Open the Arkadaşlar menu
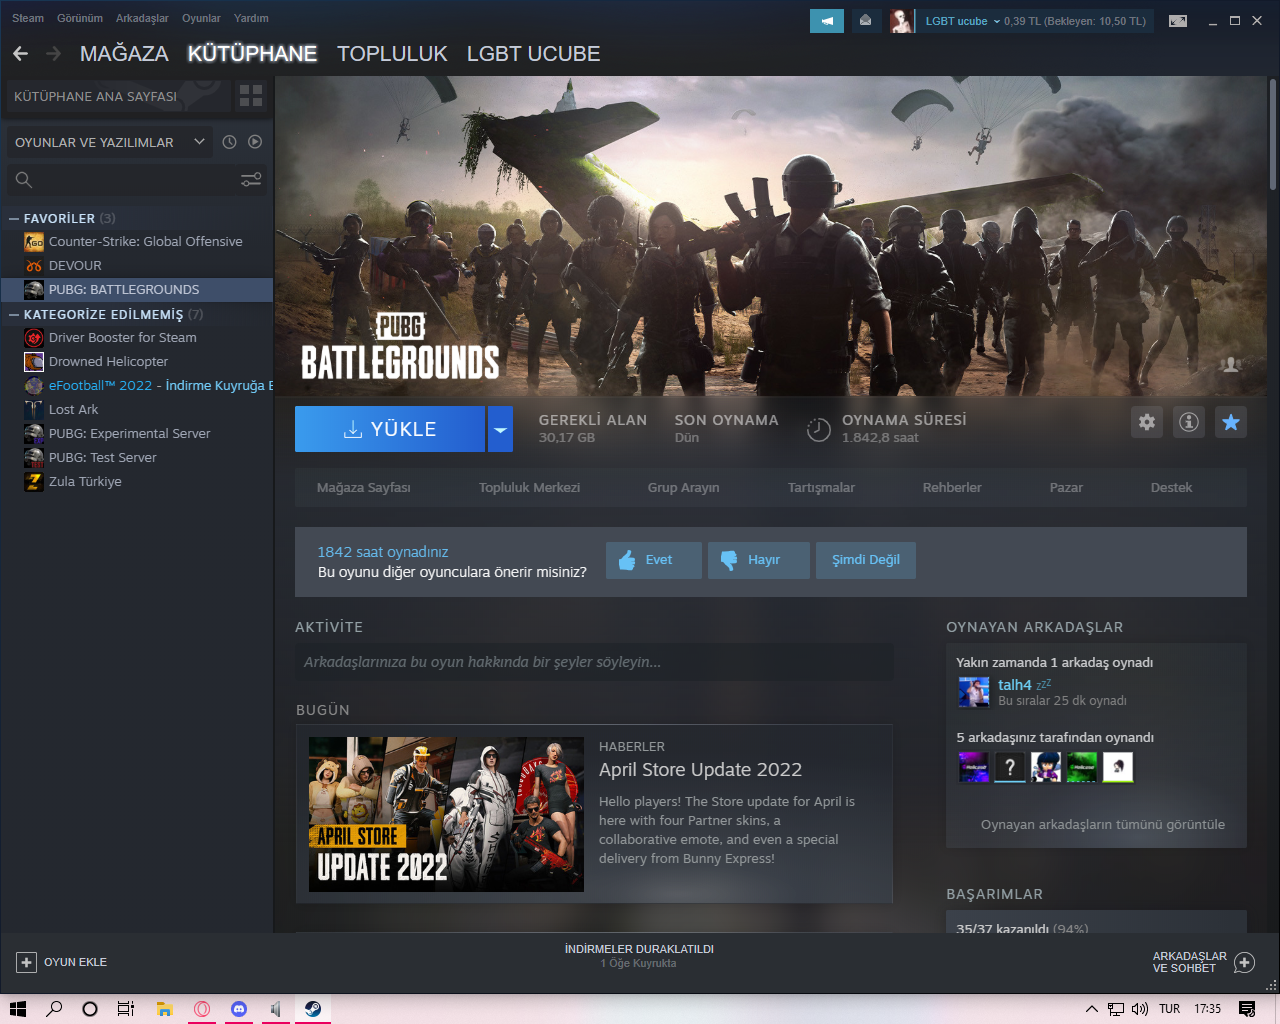The width and height of the screenshot is (1280, 1024). [142, 18]
